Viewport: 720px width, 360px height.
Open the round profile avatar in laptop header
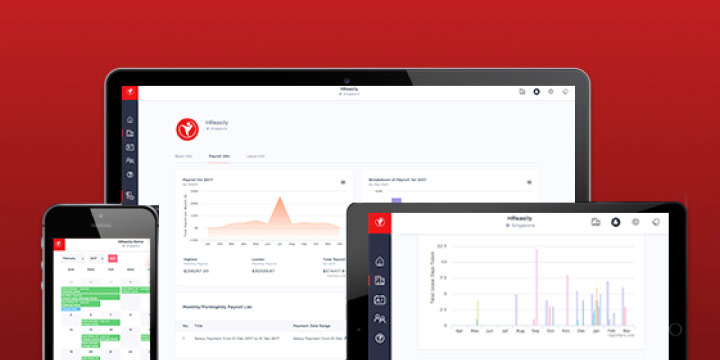pos(536,92)
